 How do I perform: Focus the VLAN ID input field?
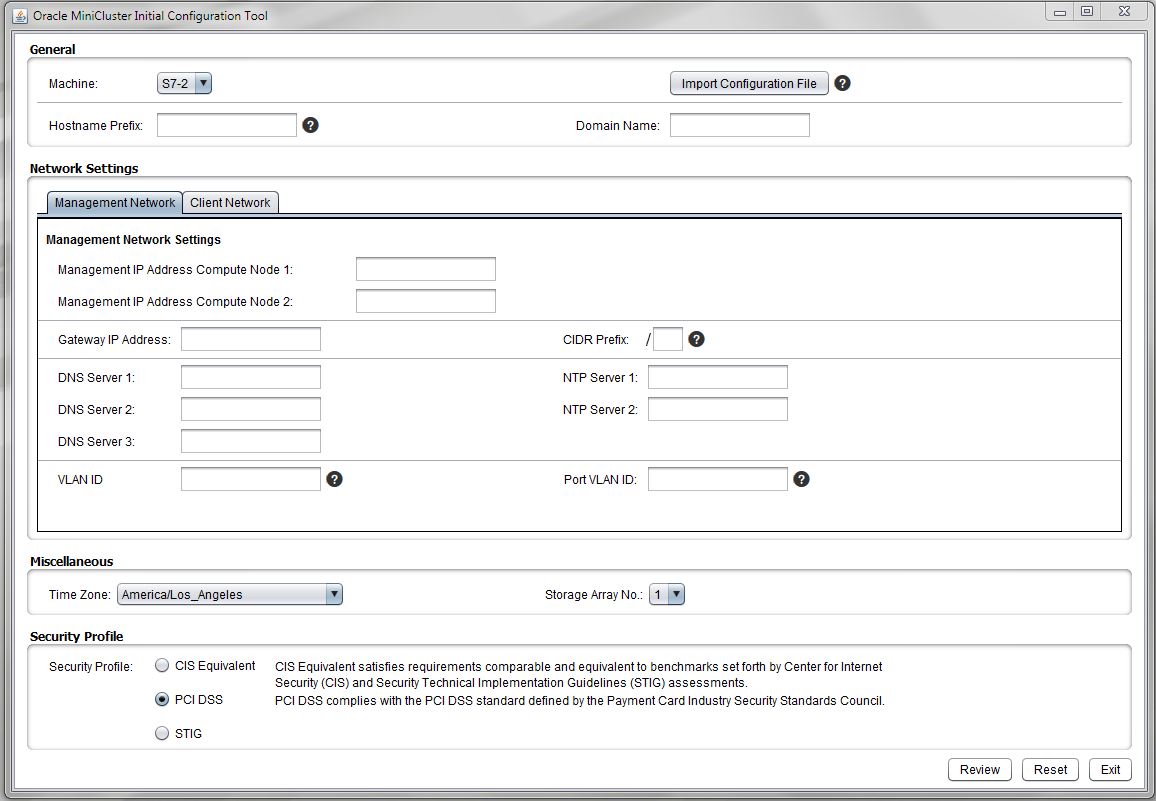click(x=251, y=479)
